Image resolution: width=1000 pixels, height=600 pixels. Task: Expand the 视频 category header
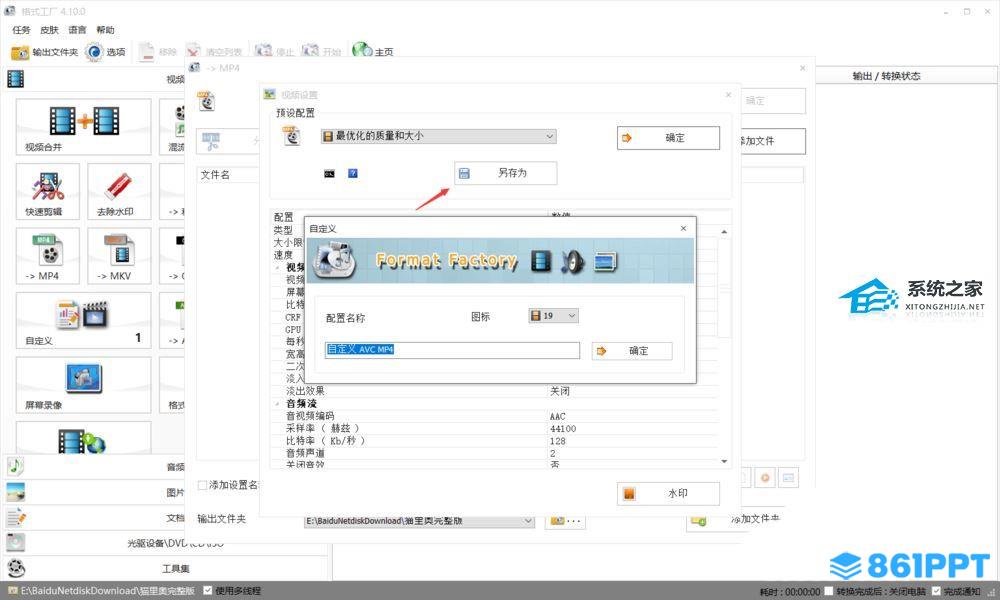[x=96, y=79]
